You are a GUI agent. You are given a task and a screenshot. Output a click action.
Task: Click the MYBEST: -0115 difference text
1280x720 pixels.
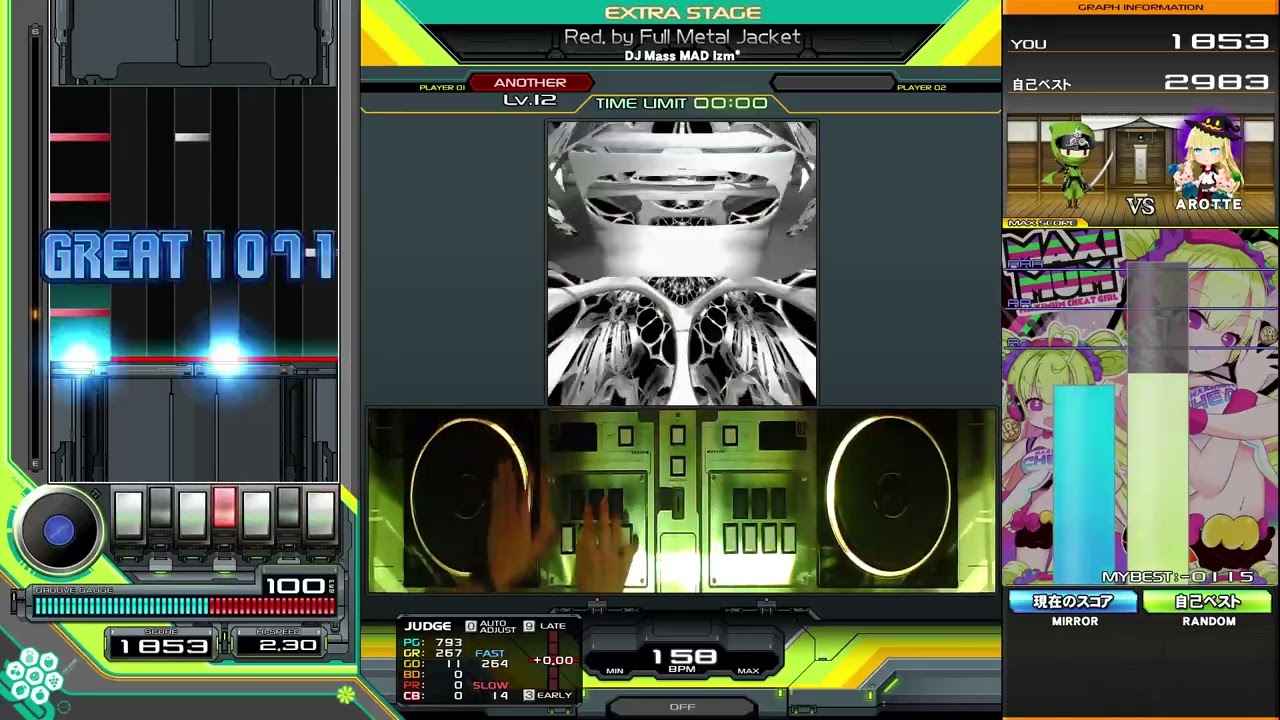(x=1178, y=577)
